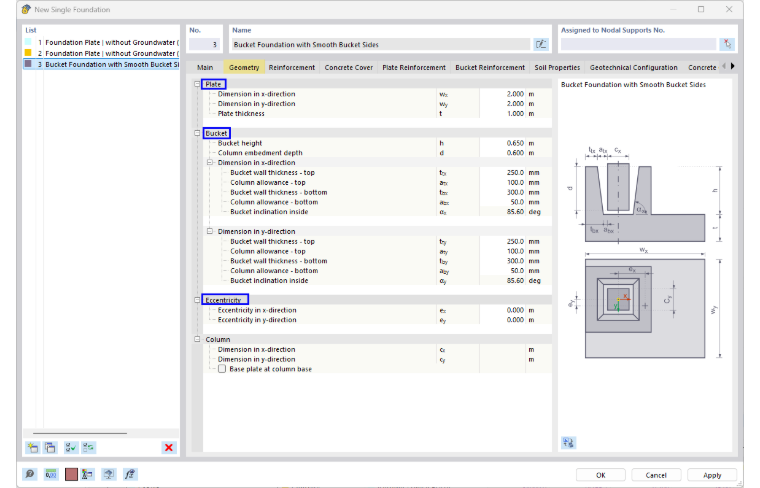Switch to the Main tab
The image size is (760, 488).
[205, 67]
